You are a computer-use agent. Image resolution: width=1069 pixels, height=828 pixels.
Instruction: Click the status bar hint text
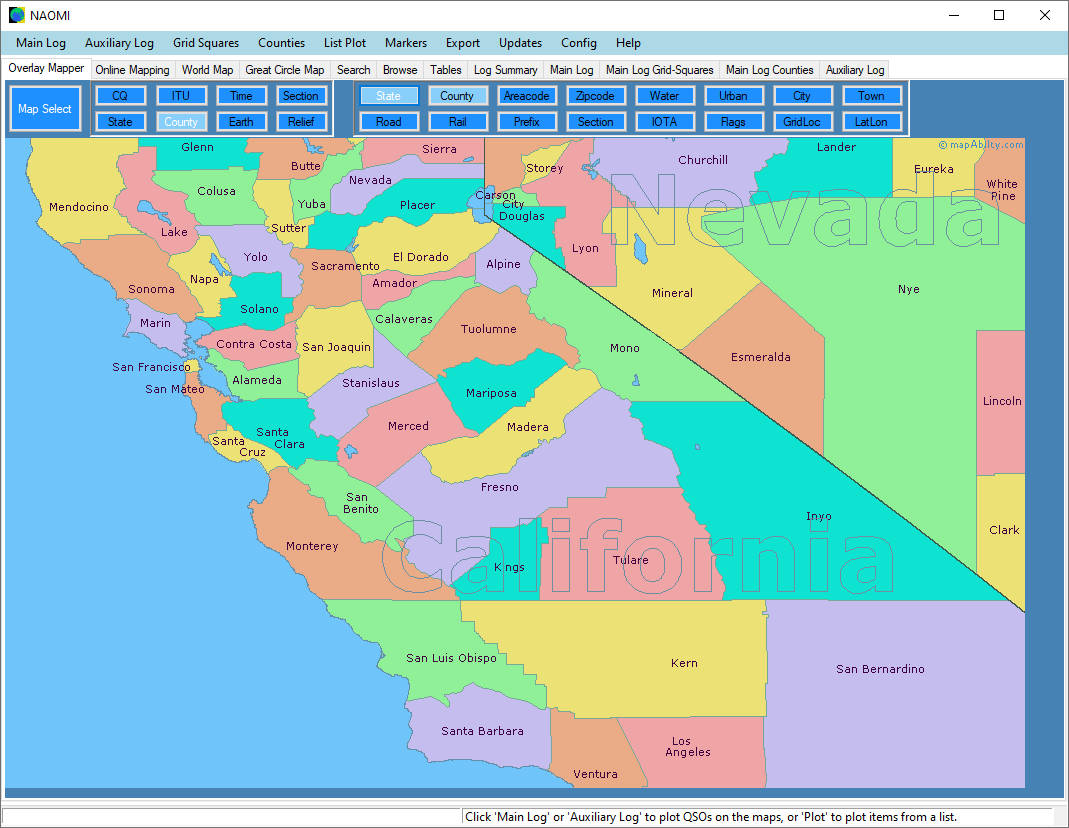click(710, 817)
